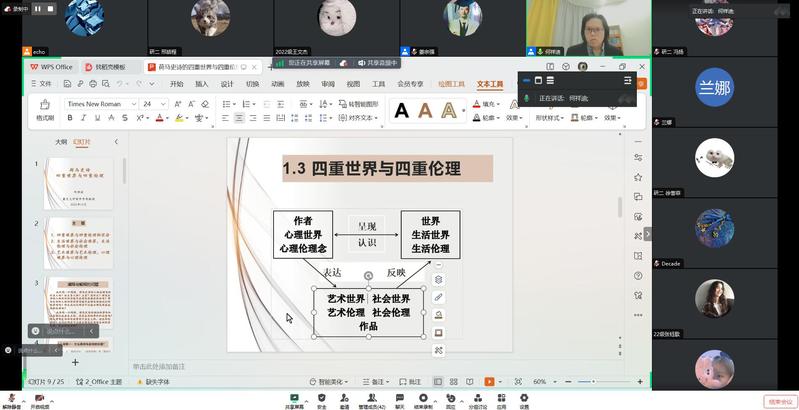799x410 pixels.
Task: Click the red 结束会议 end meeting button
Action: click(778, 401)
